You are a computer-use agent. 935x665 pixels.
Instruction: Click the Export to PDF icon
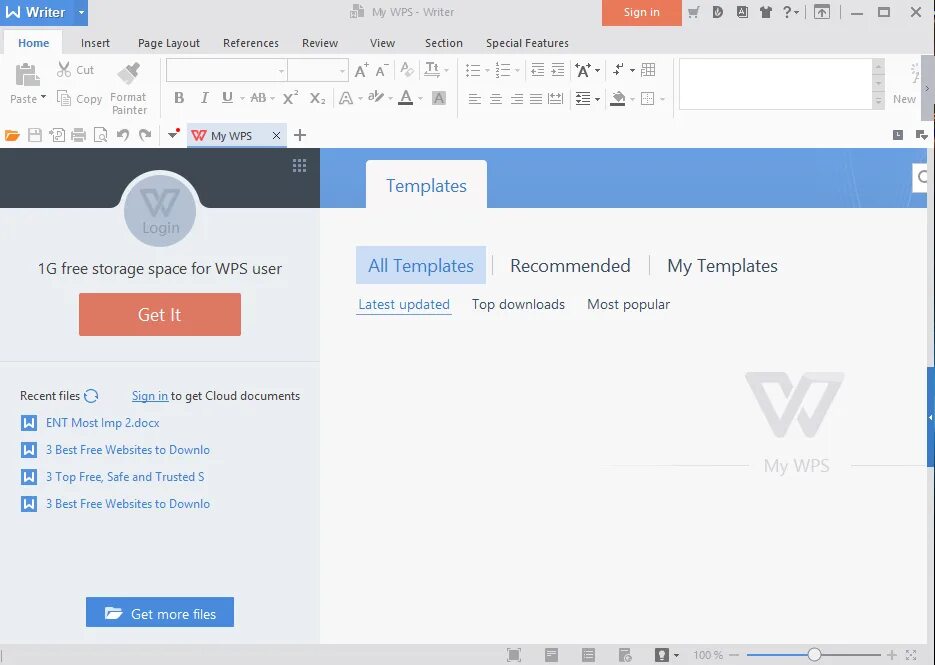click(x=57, y=135)
